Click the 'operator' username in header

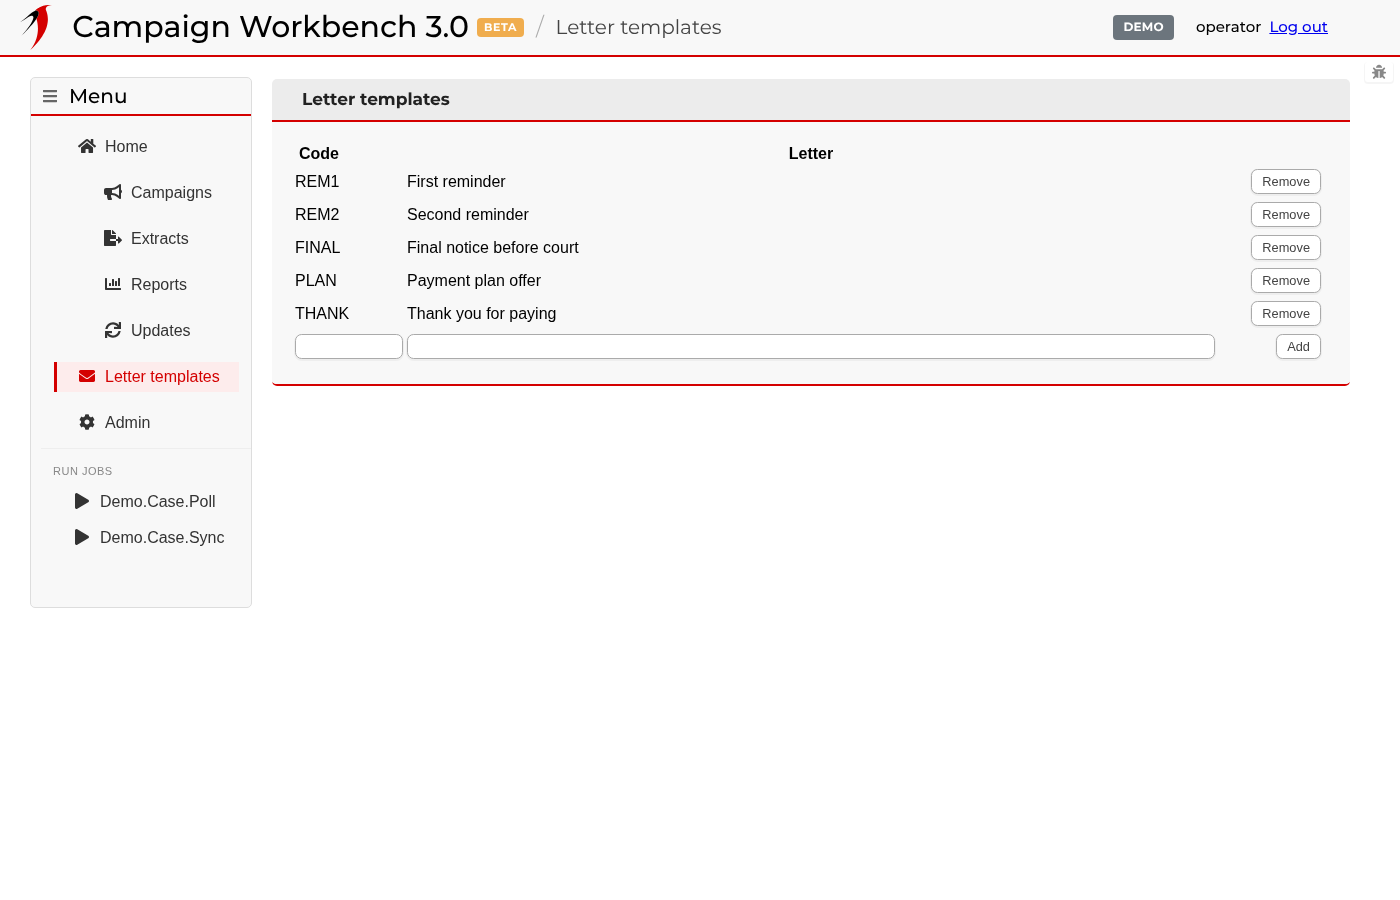1228,27
